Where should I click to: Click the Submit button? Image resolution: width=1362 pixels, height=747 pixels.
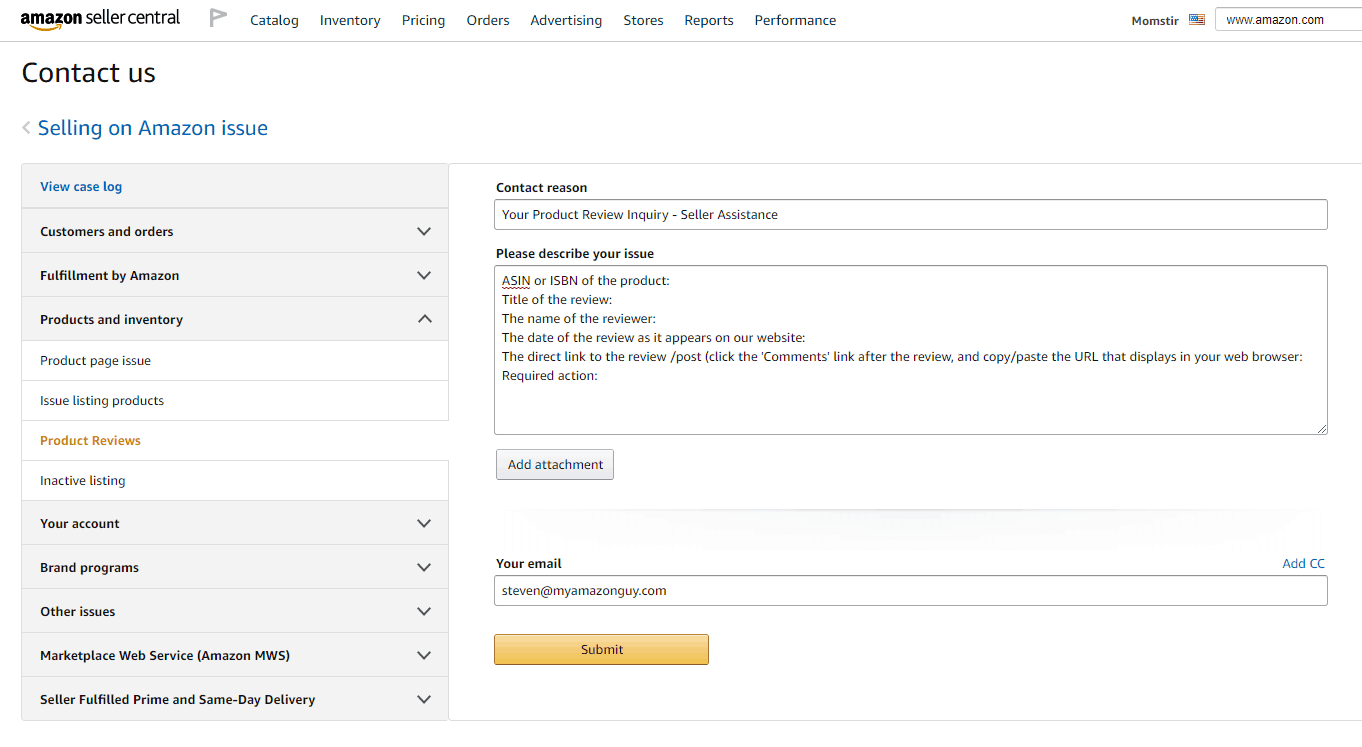pyautogui.click(x=601, y=649)
